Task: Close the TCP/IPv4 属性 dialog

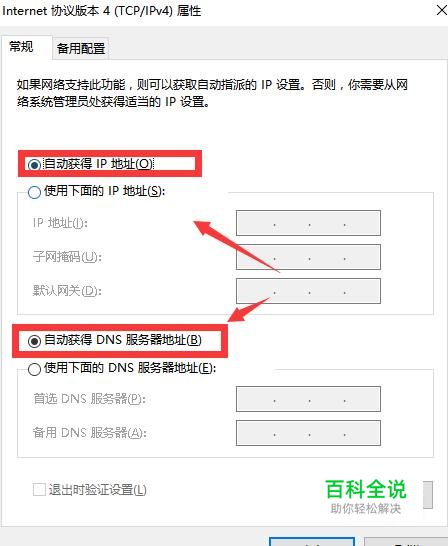Action: pos(441,10)
